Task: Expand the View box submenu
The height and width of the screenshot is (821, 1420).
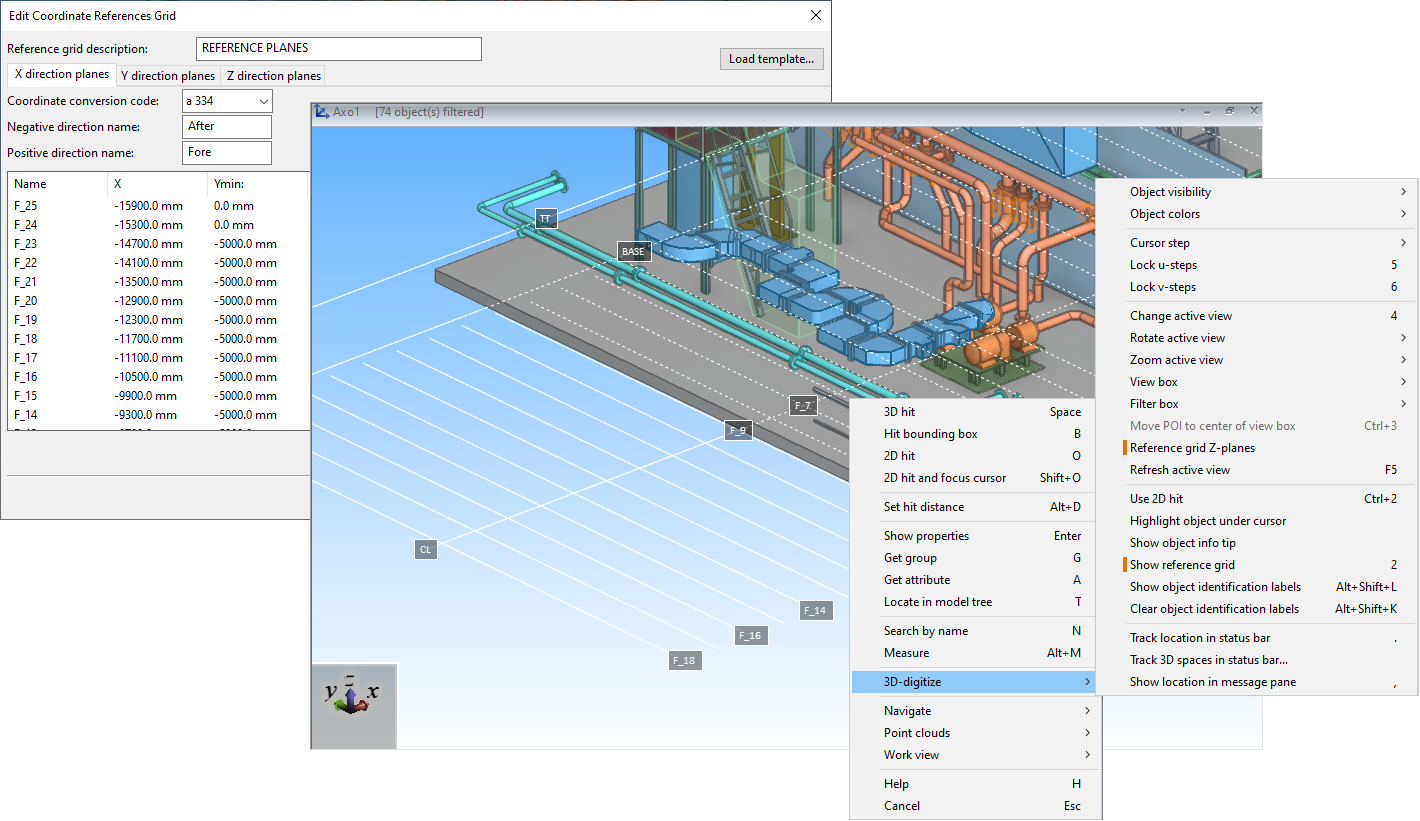Action: pos(1259,382)
